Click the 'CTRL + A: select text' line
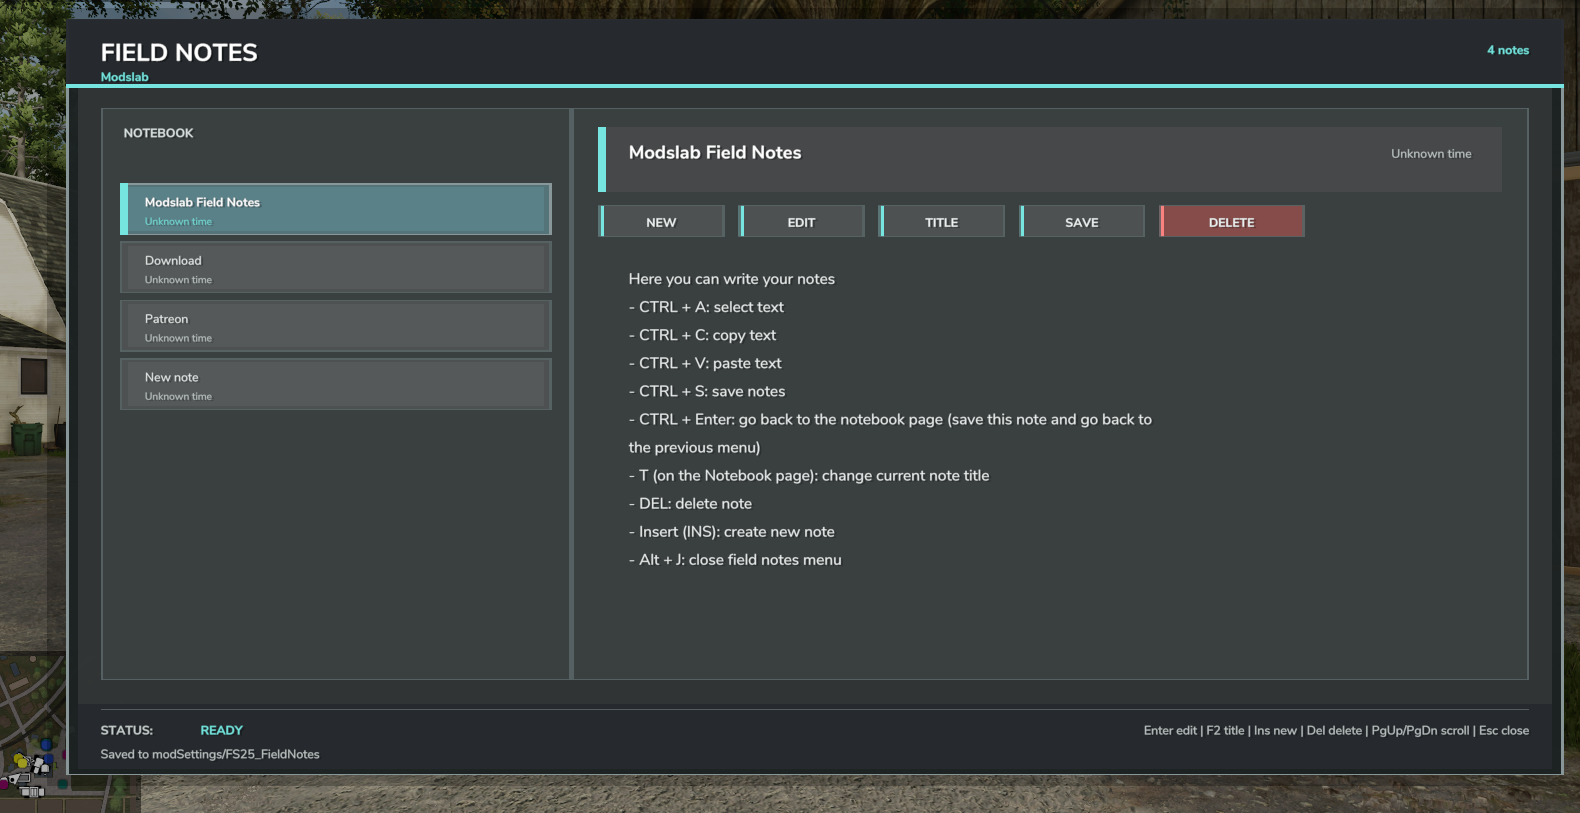Viewport: 1580px width, 813px height. click(x=706, y=307)
